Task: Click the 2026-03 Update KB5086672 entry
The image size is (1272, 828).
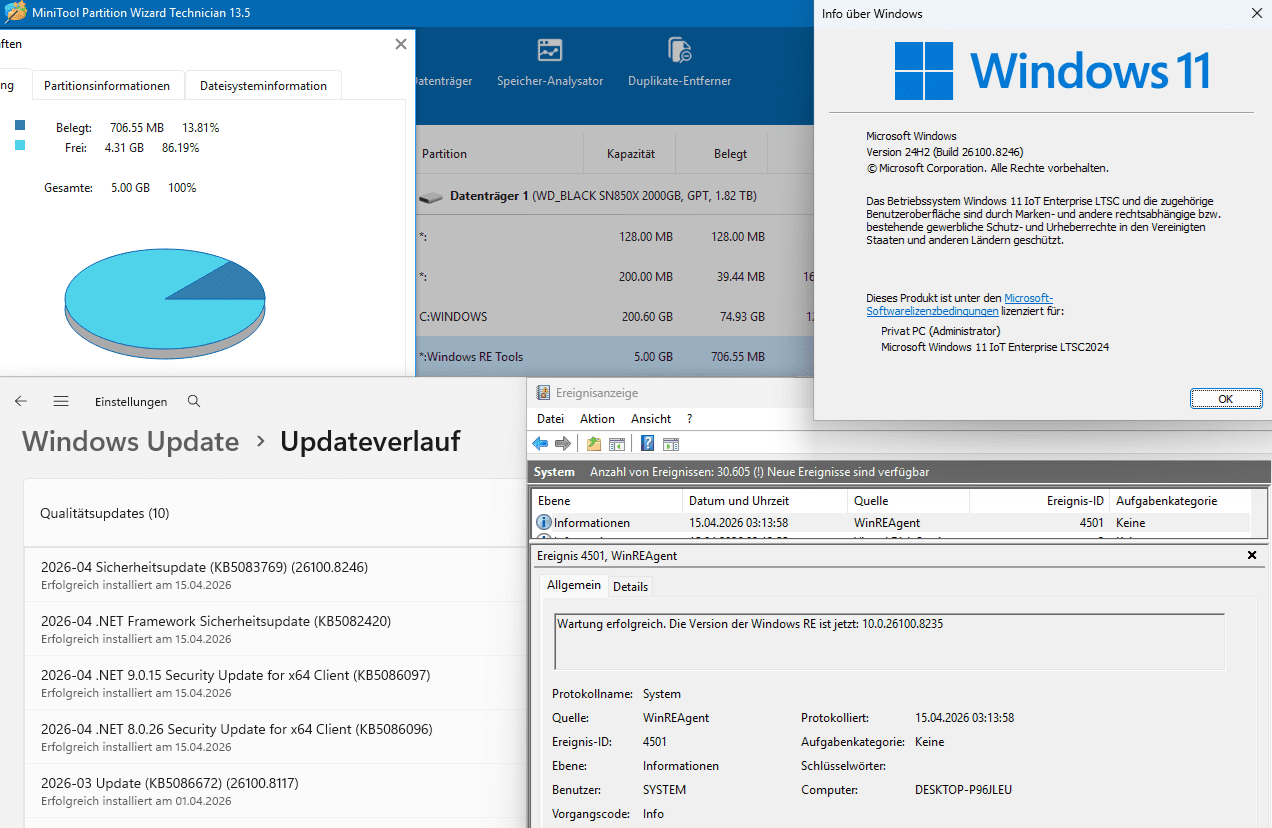Action: 276,791
